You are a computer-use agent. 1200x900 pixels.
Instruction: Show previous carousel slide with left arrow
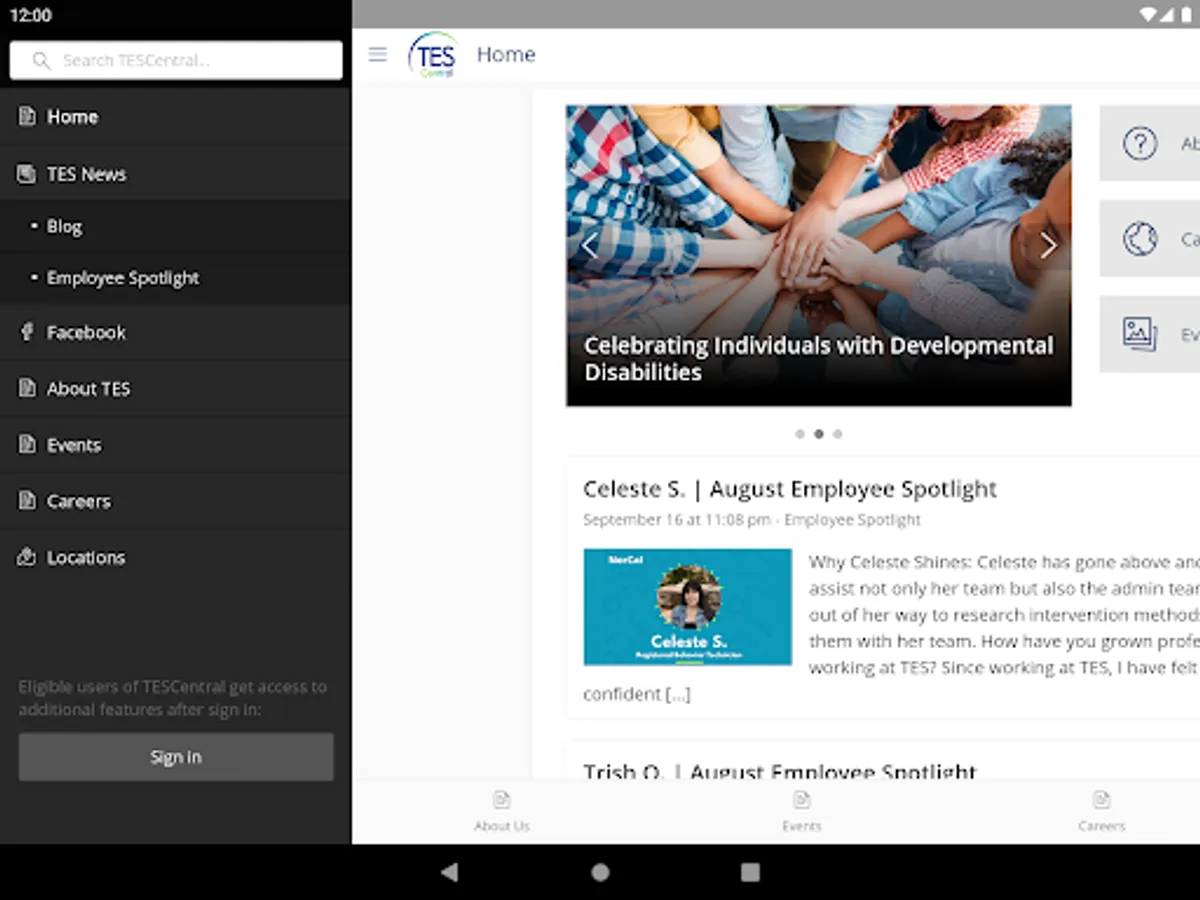point(589,245)
